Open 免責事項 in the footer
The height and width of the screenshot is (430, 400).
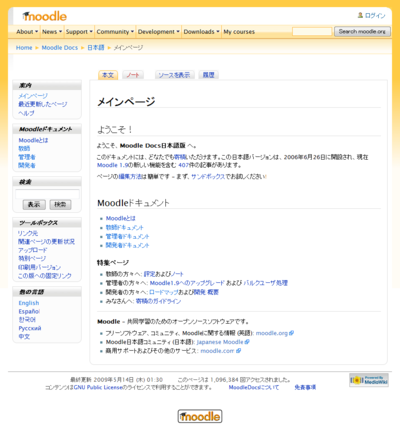[x=305, y=387]
